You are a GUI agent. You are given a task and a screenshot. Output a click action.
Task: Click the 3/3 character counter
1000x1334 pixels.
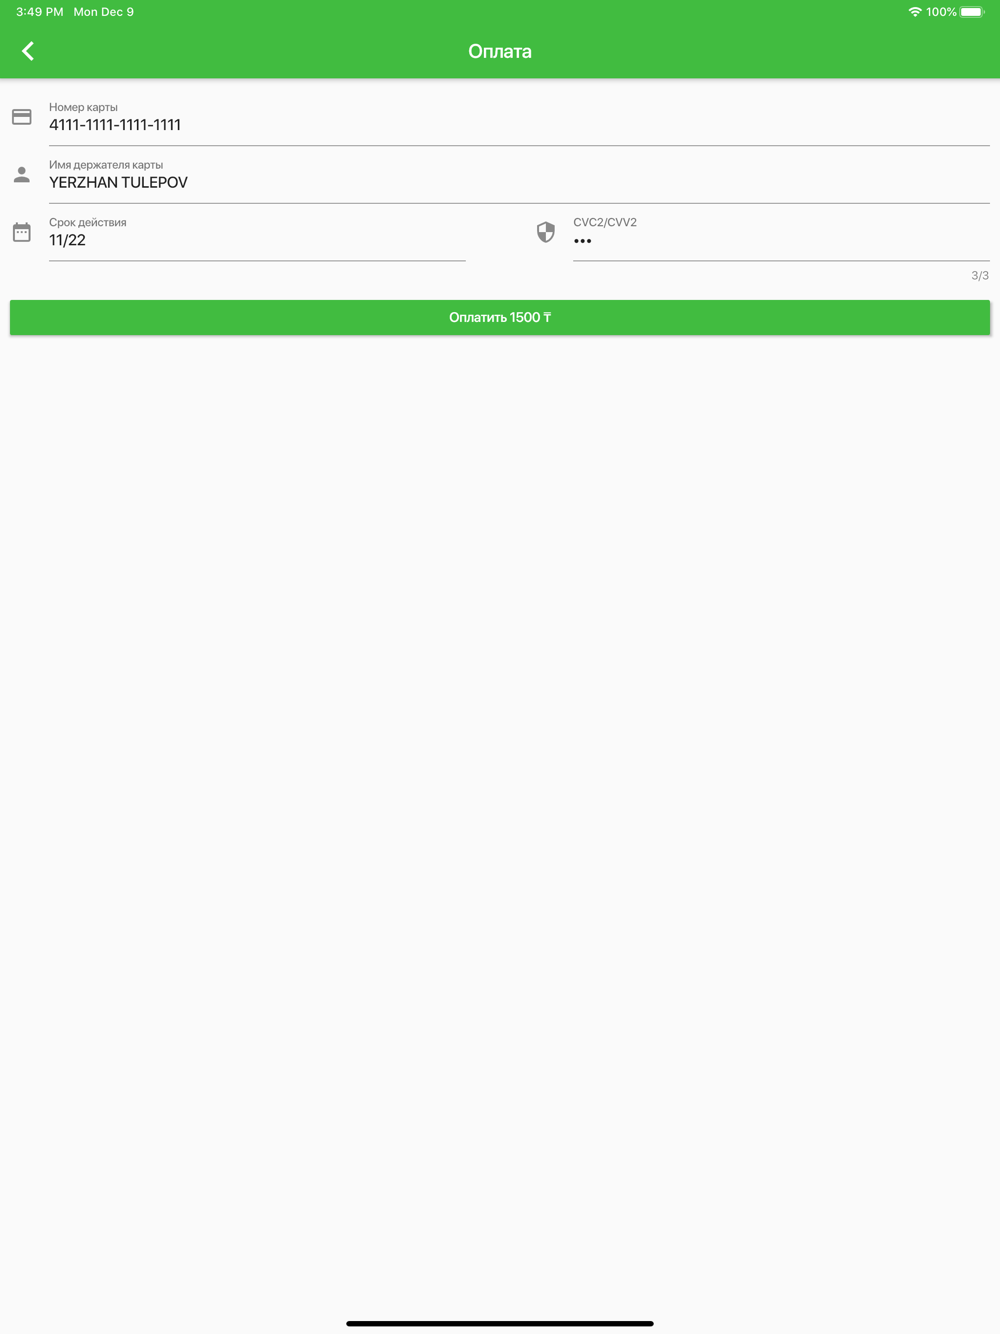pyautogui.click(x=980, y=276)
